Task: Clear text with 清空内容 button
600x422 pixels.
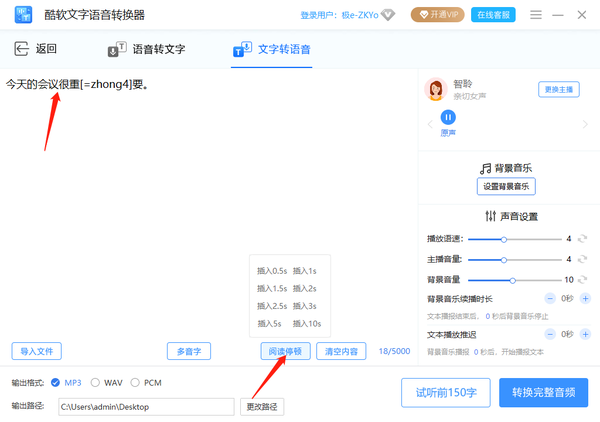Action: [341, 351]
